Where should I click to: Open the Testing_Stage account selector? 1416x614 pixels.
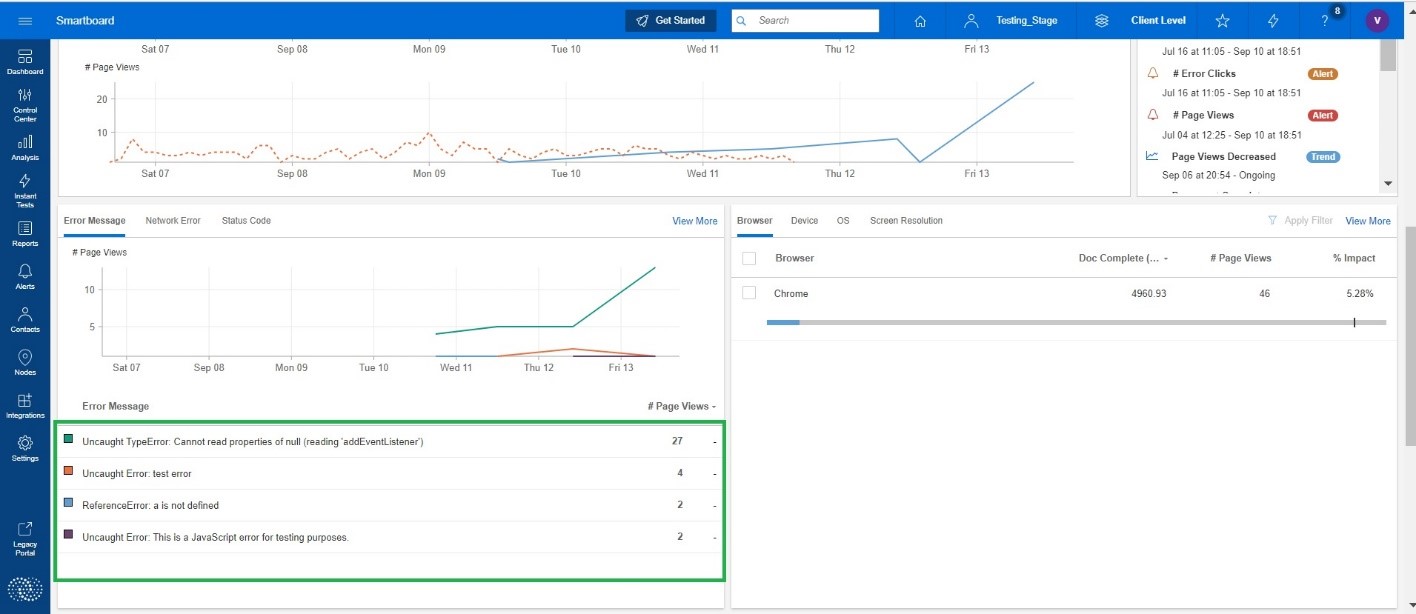[x=1026, y=21]
